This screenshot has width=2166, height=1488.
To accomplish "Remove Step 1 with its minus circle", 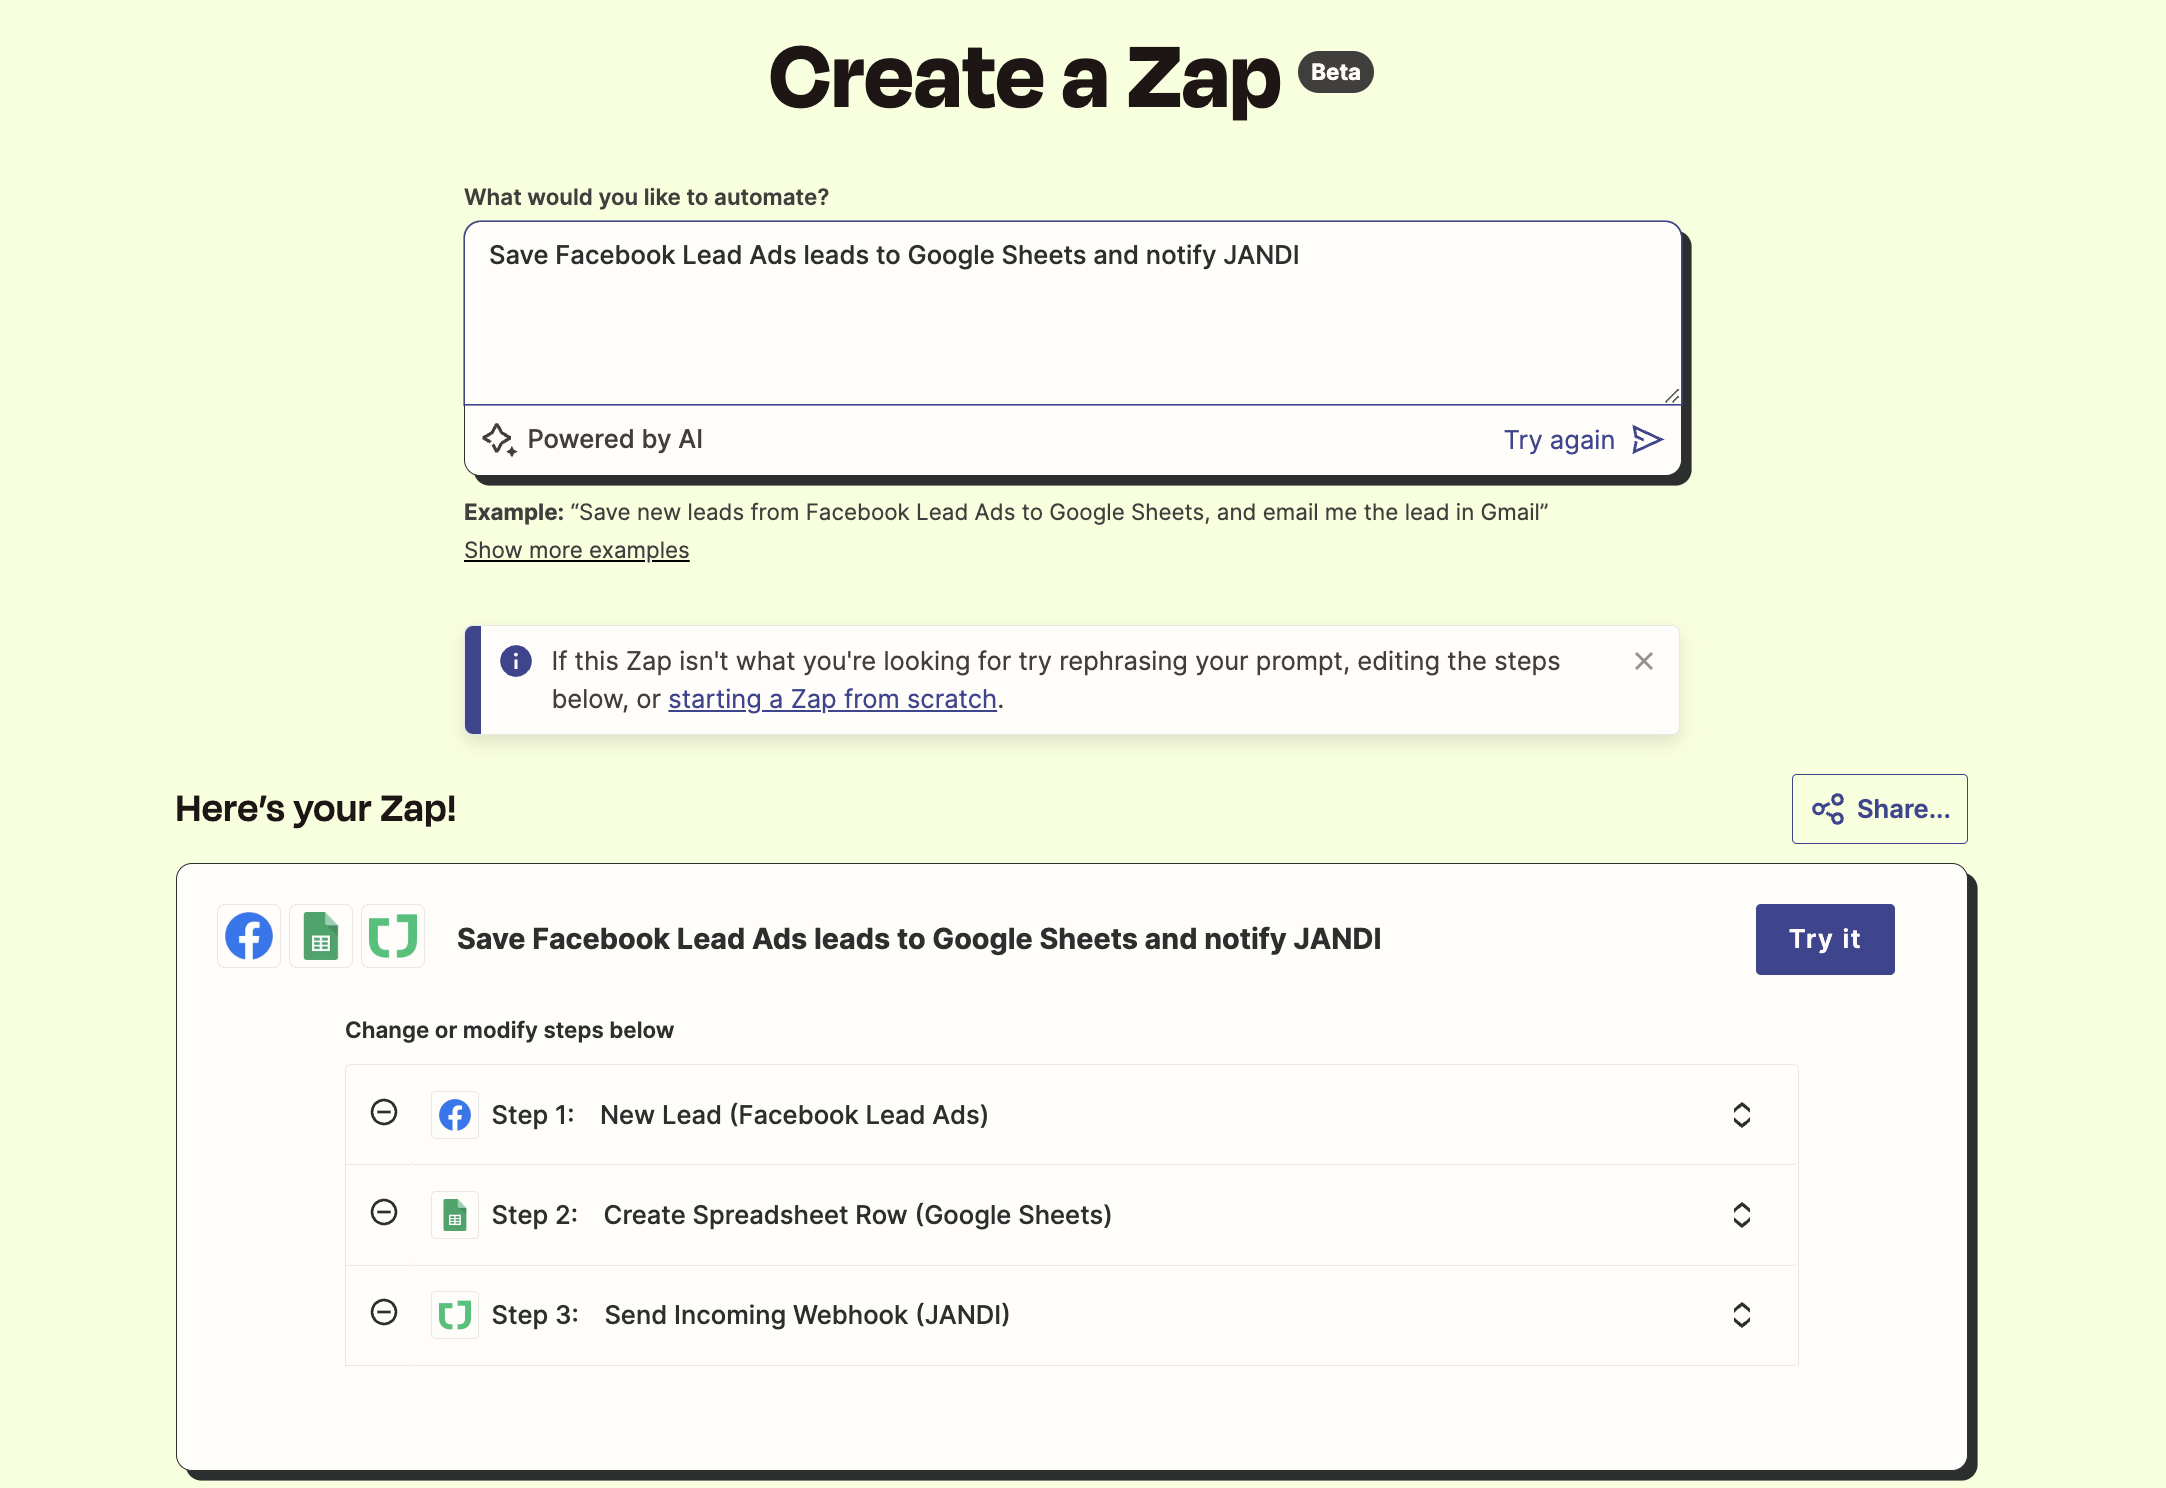I will pos(384,1112).
